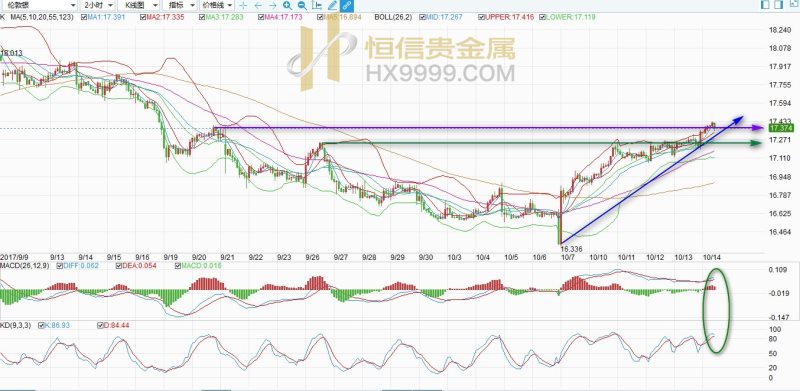Click the 0.109 MACD axis value
The width and height of the screenshot is (800, 391).
[x=778, y=270]
